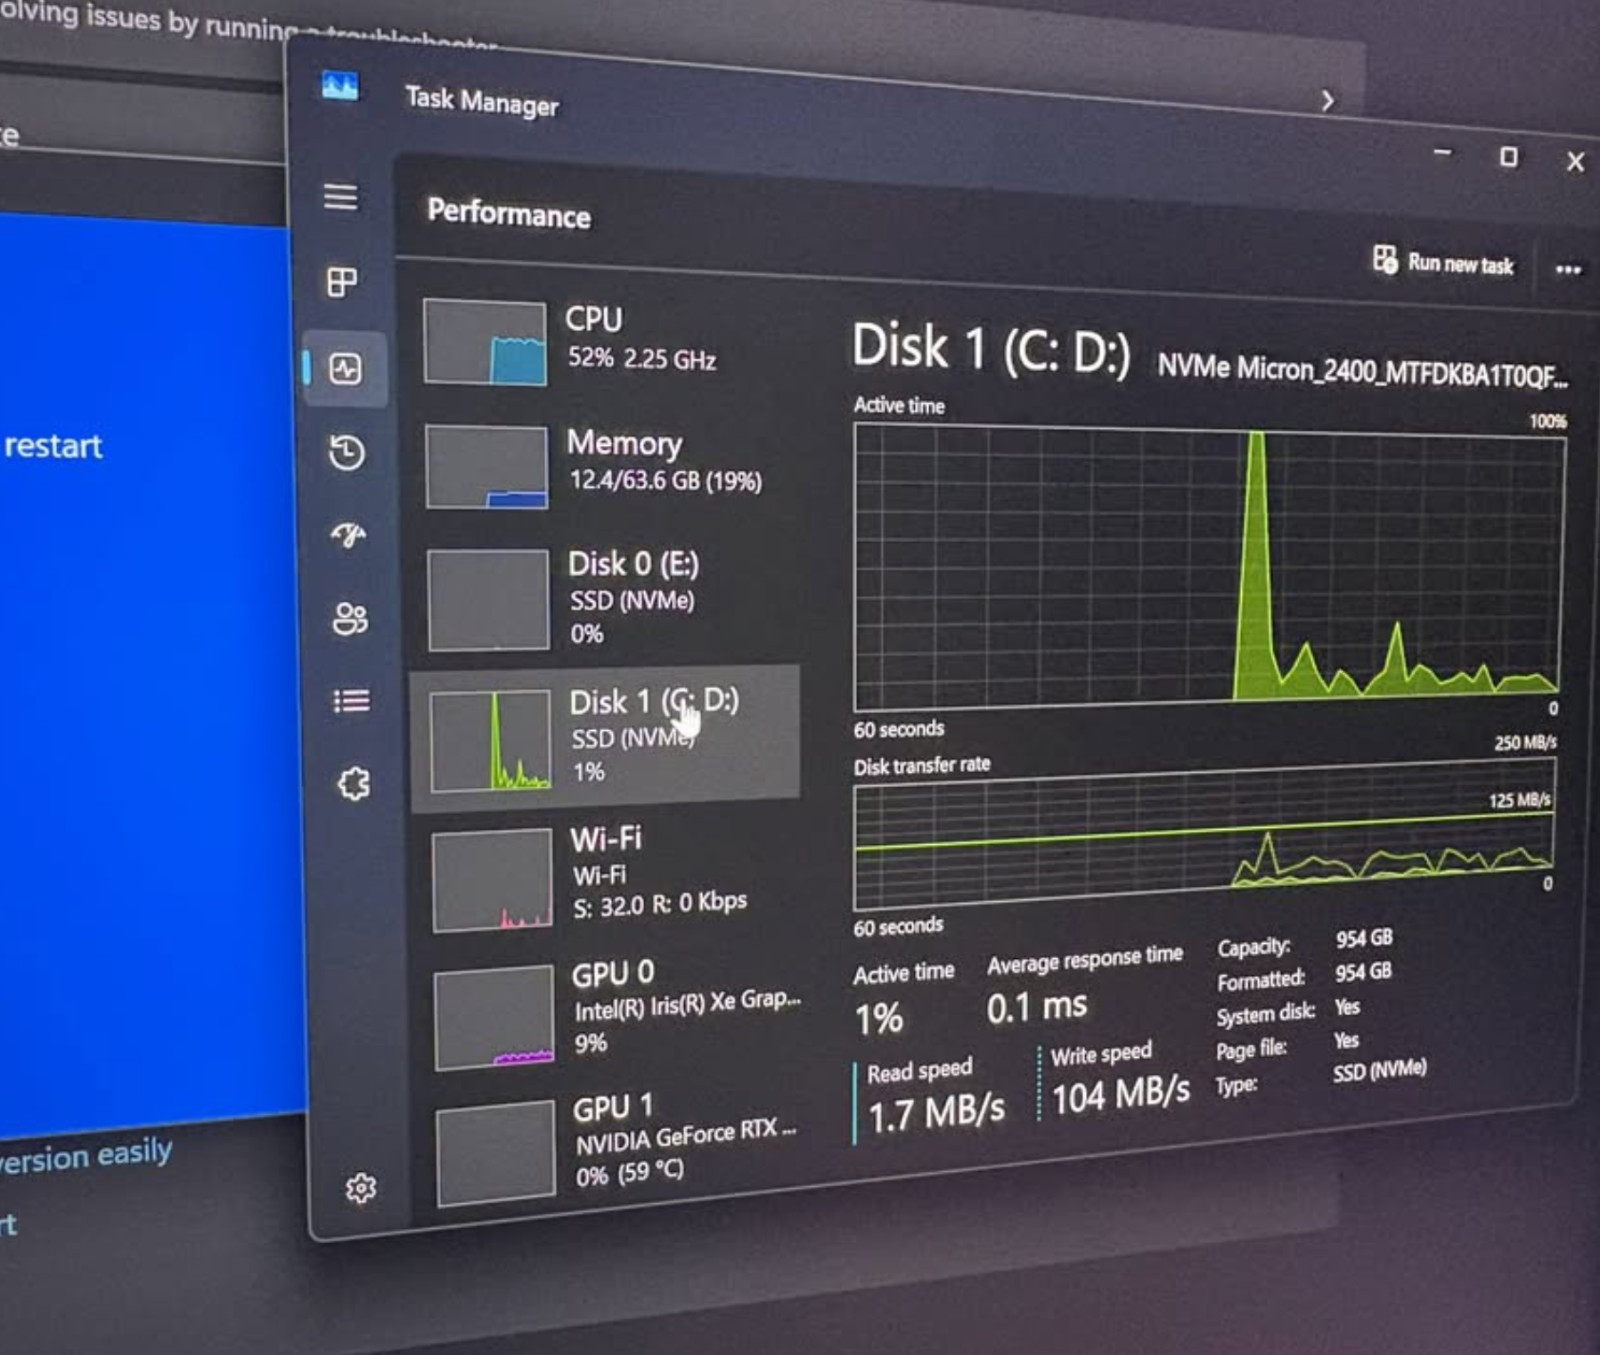
Task: Click the Type SSD (NVMe) value
Action: tap(1379, 1070)
